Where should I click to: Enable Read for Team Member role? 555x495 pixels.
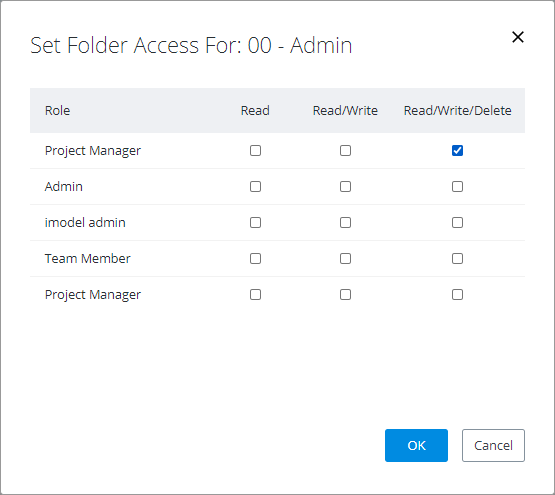click(255, 259)
